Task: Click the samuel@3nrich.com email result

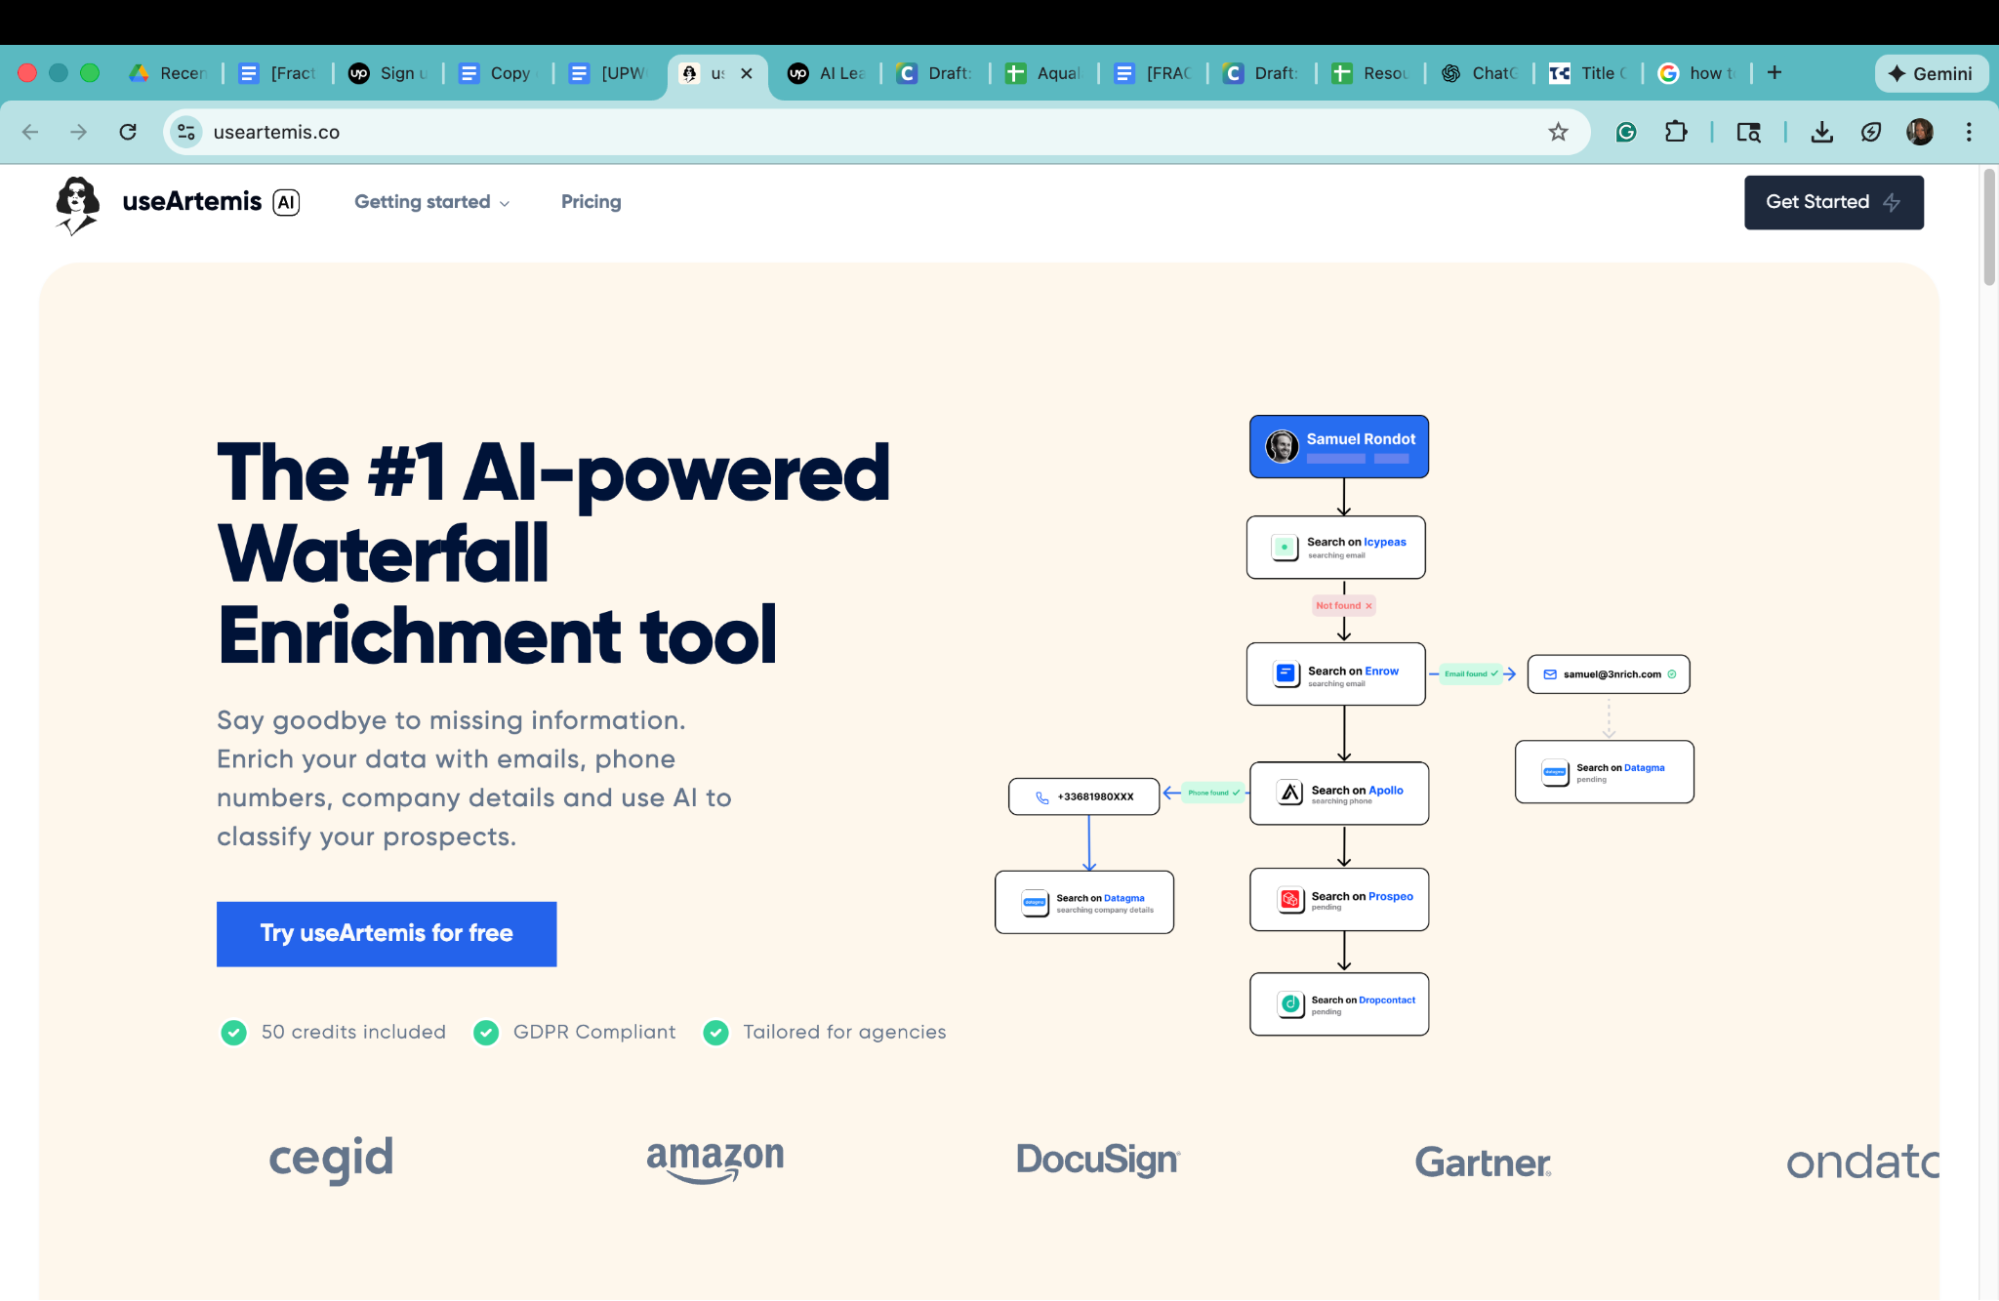Action: [1608, 674]
